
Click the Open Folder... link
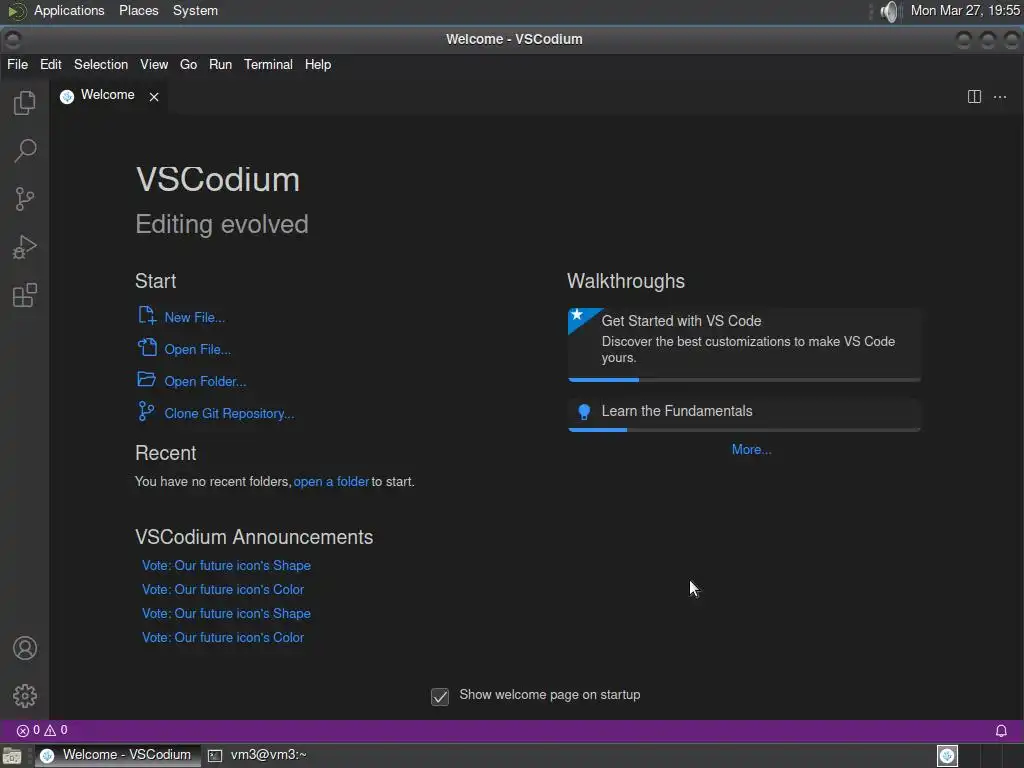coord(205,381)
